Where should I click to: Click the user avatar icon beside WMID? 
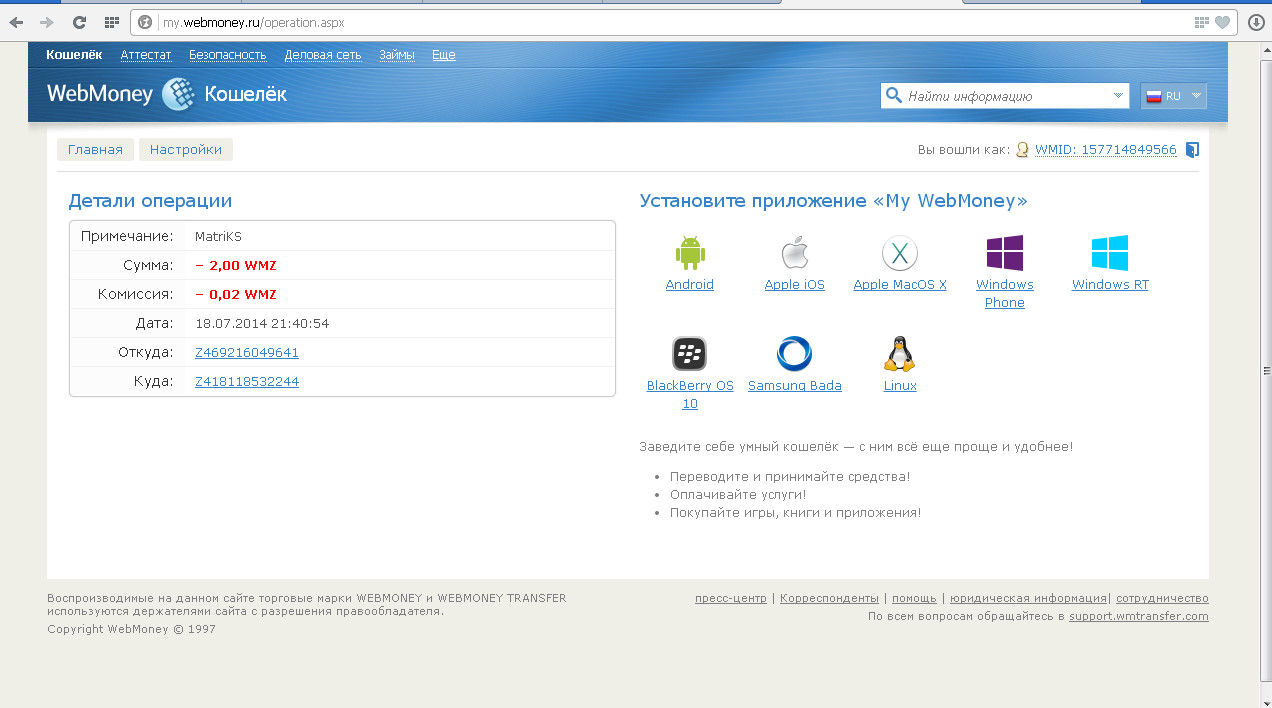pyautogui.click(x=1022, y=150)
